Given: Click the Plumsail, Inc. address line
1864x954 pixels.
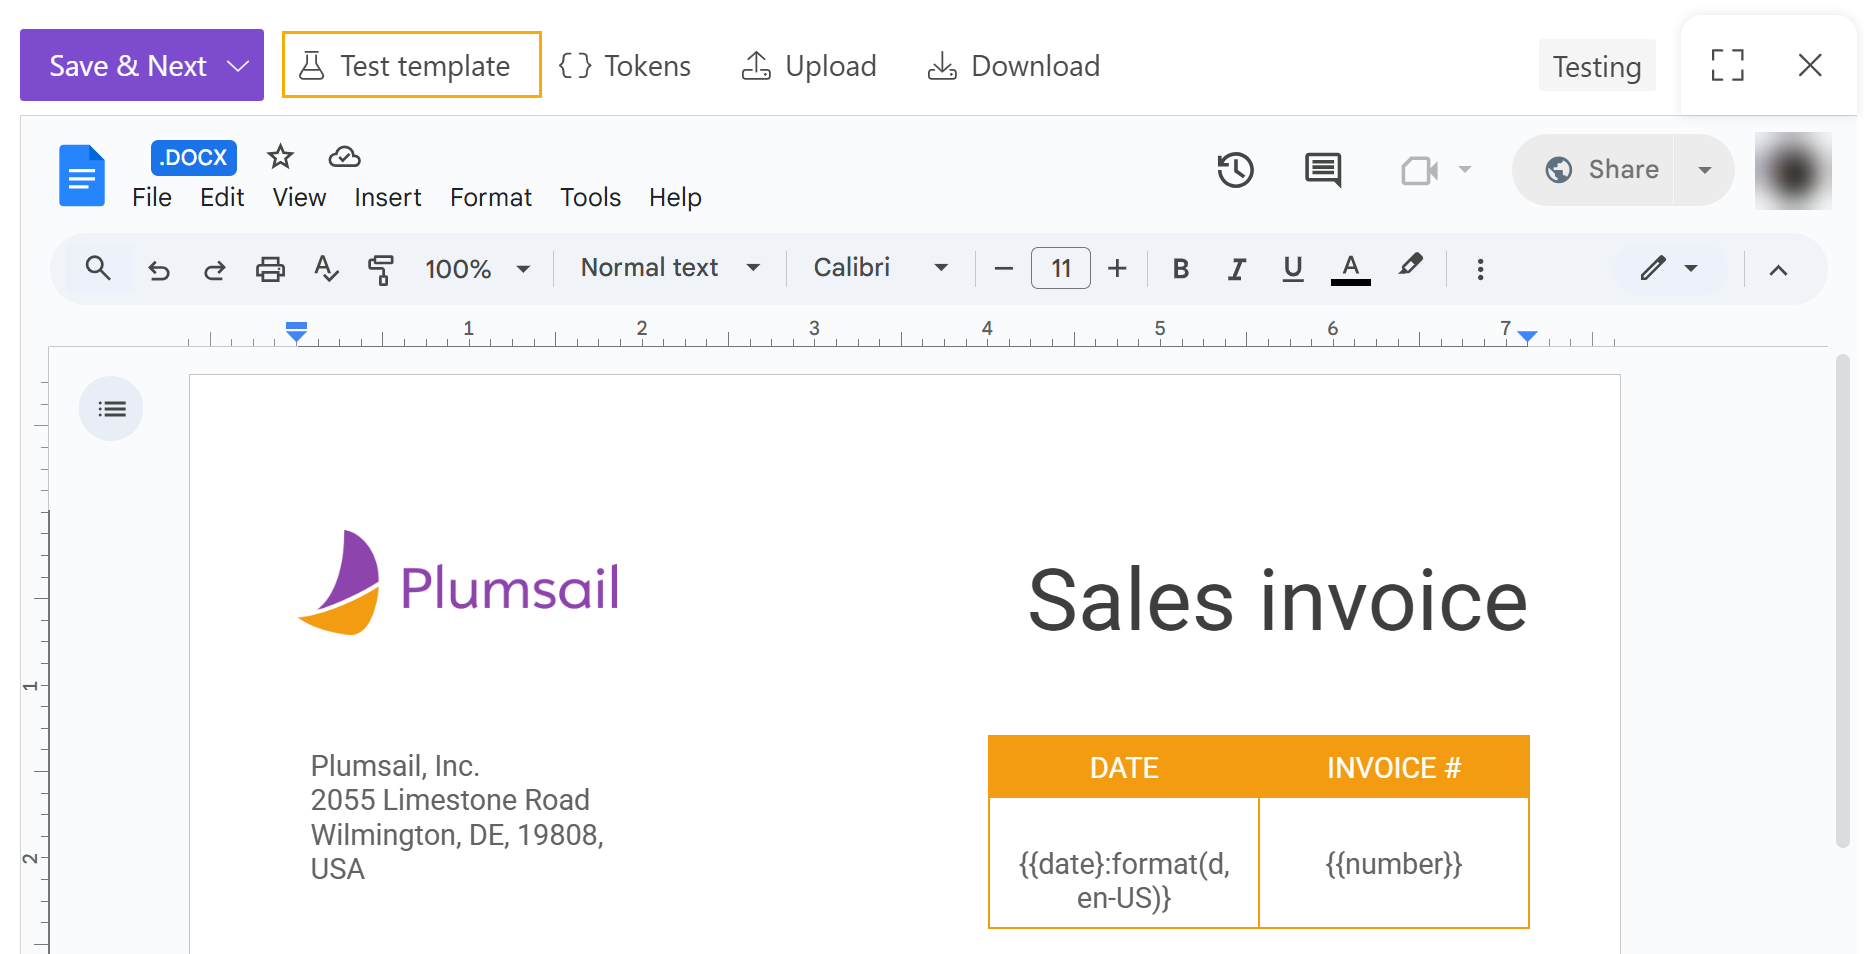Looking at the screenshot, I should (395, 766).
